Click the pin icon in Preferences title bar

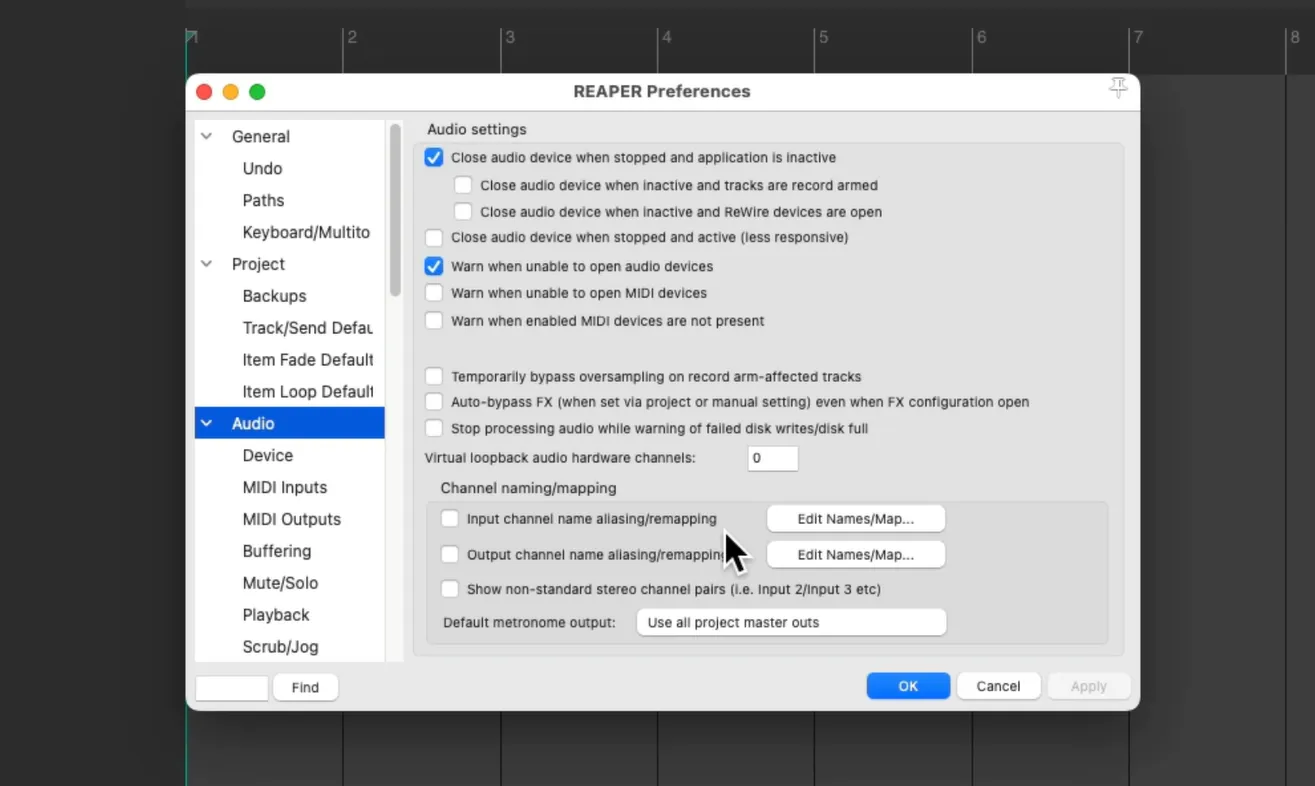[1118, 89]
